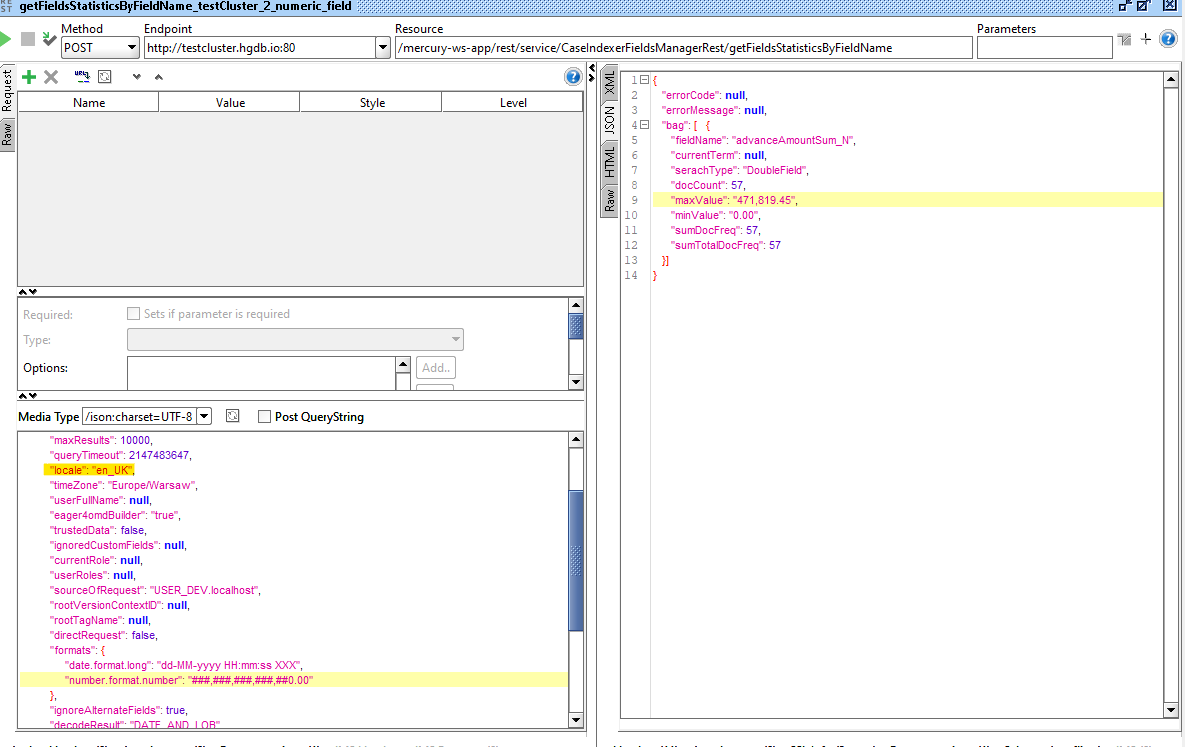Click the Media Type text field
Image resolution: width=1185 pixels, height=747 pixels.
tap(140, 417)
